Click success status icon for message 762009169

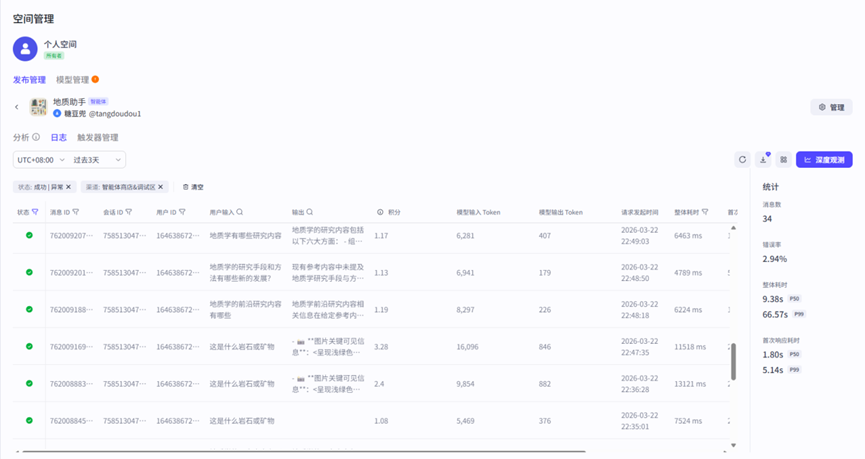point(29,346)
